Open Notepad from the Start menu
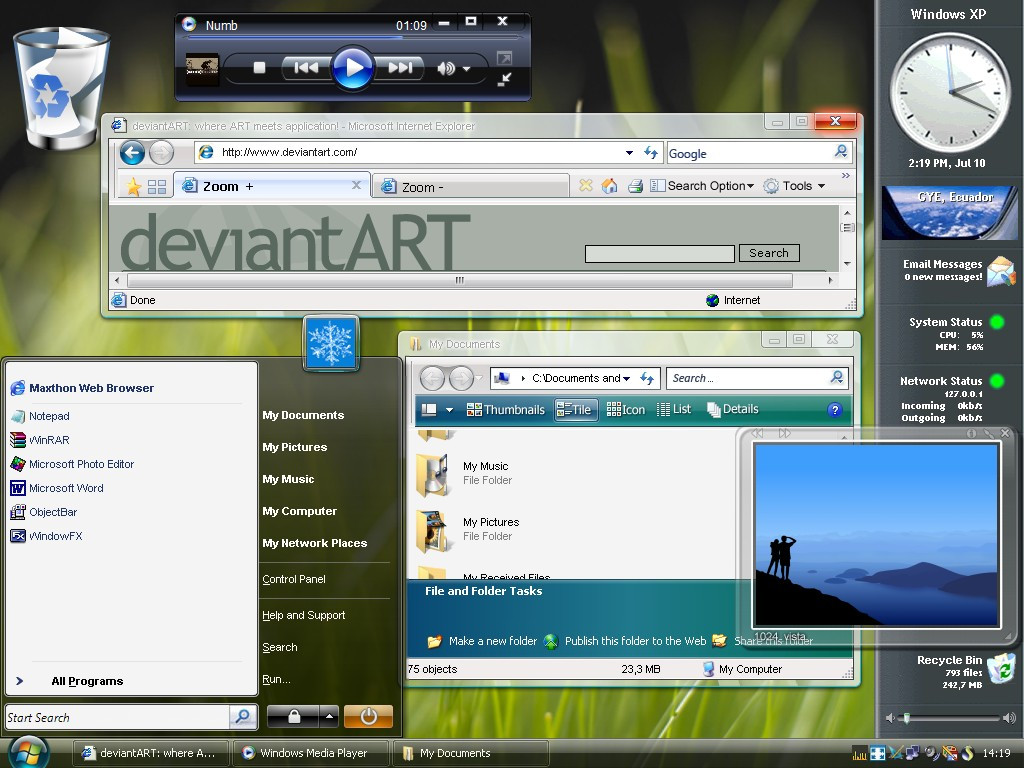Image resolution: width=1024 pixels, height=768 pixels. pyautogui.click(x=40, y=416)
